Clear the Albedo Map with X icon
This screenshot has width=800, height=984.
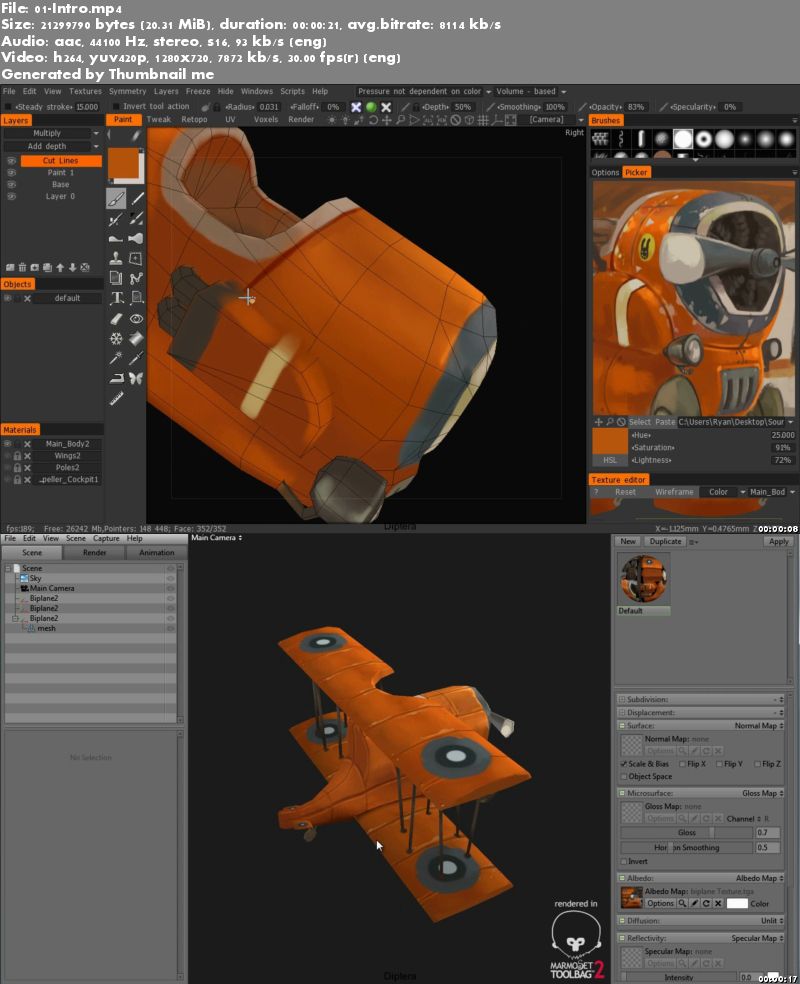click(718, 903)
